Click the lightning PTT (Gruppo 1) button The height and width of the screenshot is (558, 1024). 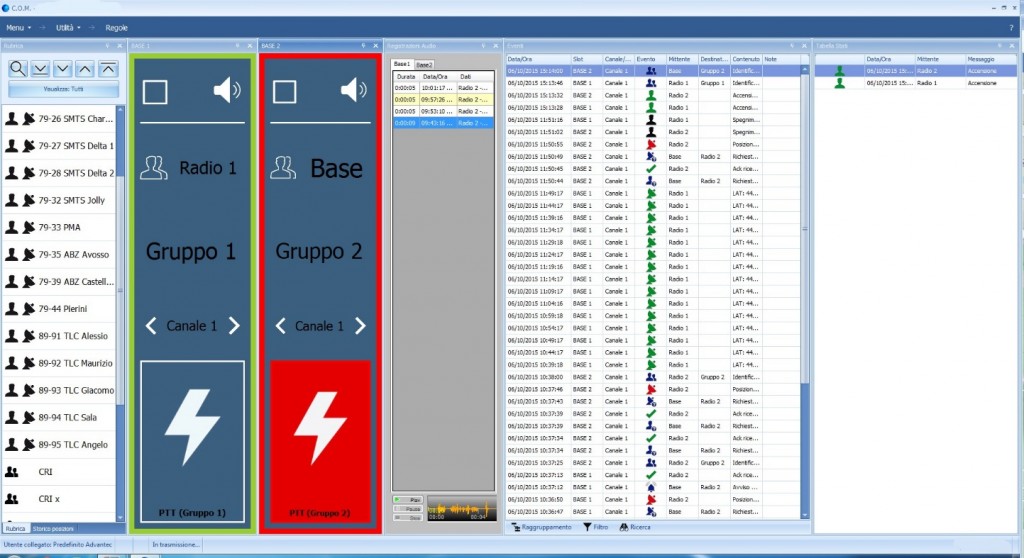(x=192, y=442)
